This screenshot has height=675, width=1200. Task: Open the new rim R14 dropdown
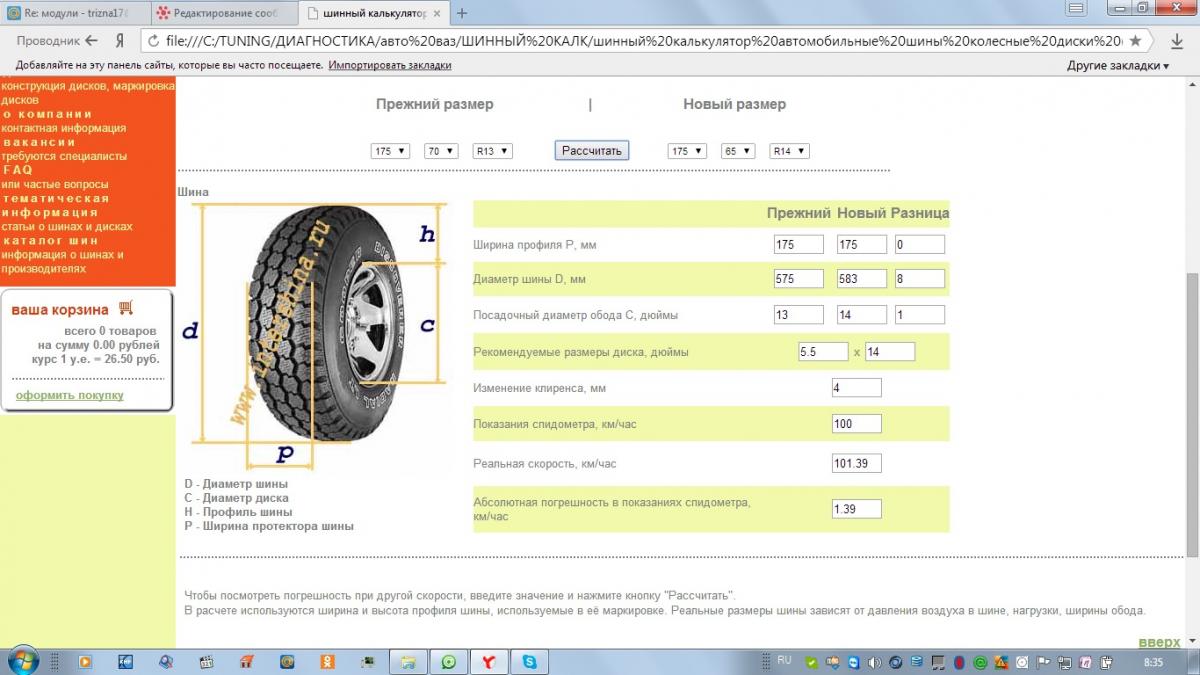[x=789, y=151]
